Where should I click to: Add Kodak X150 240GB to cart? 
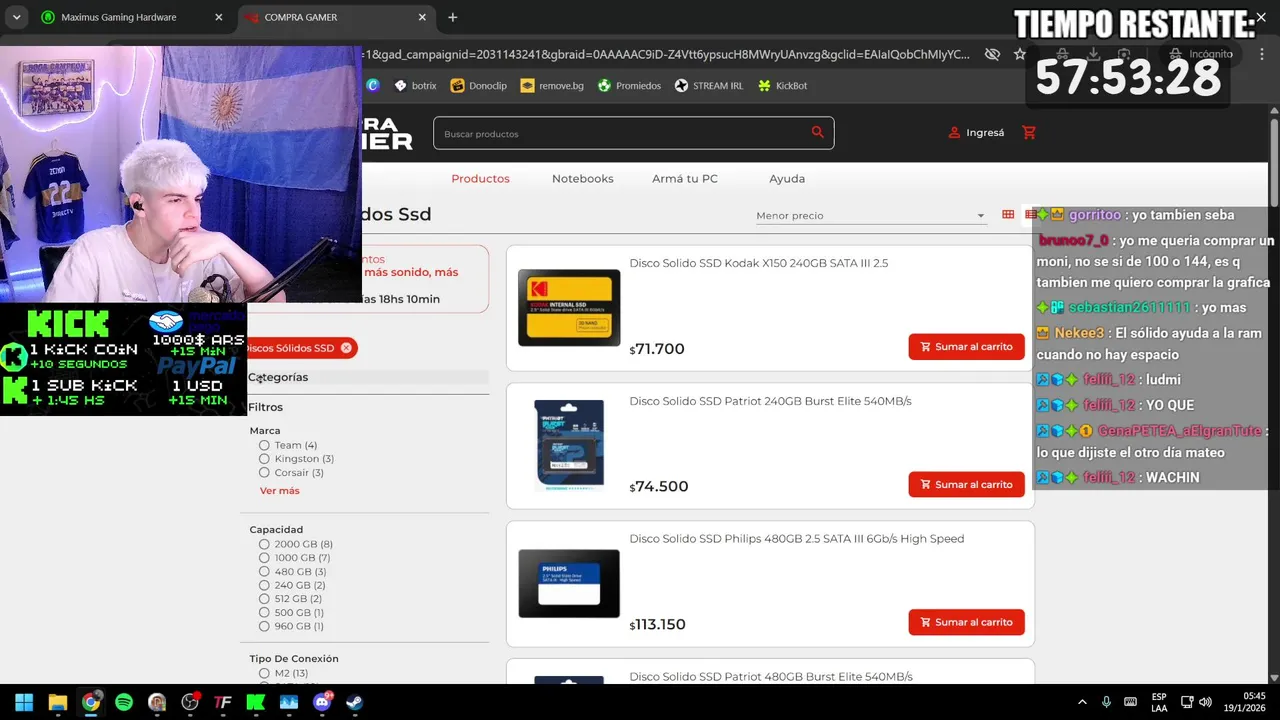click(966, 347)
